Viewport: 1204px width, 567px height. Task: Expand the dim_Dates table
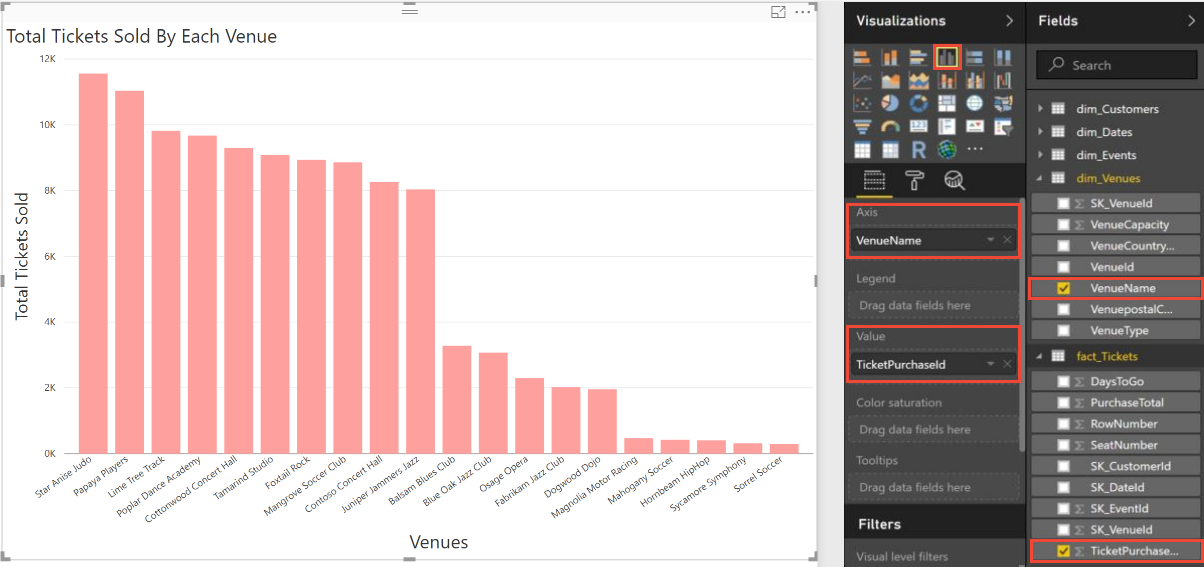1041,132
